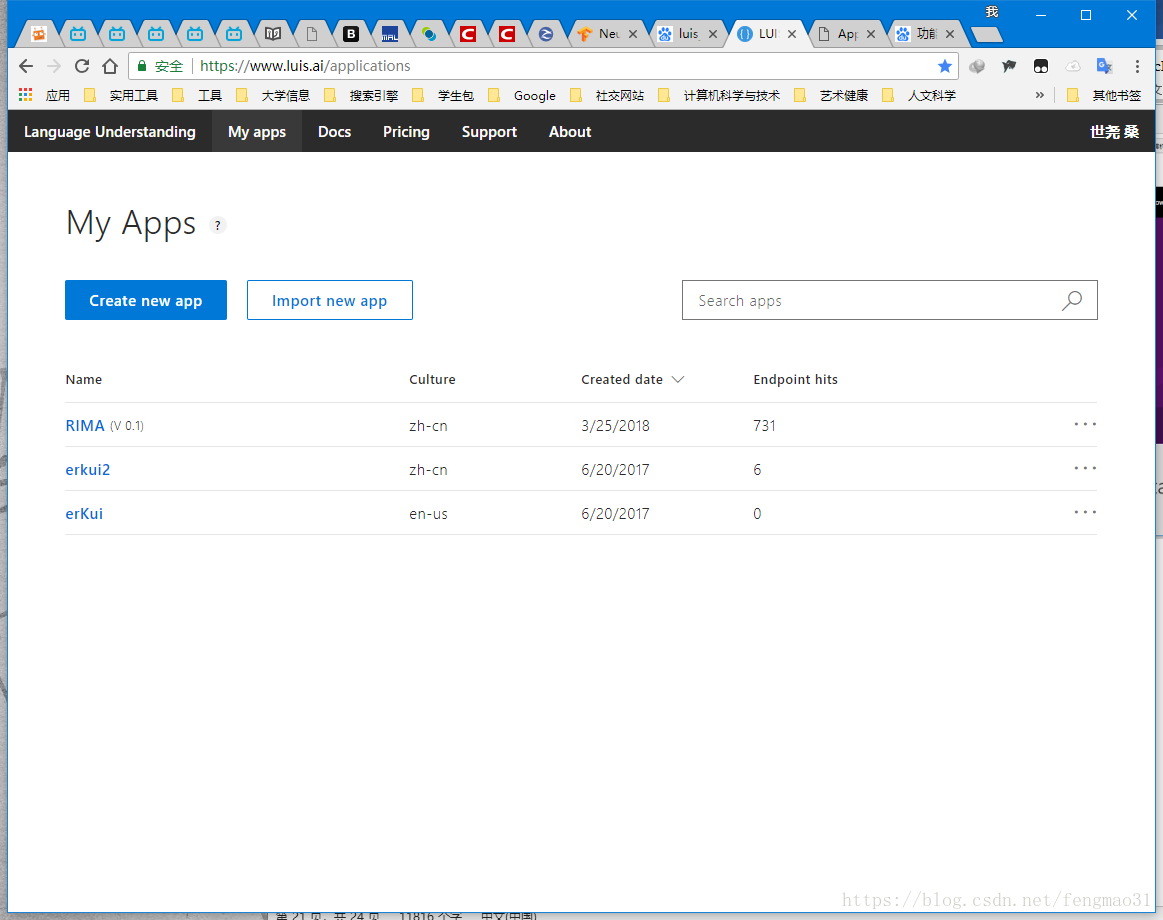Open the Support page
Viewport: 1163px width, 920px height.
point(490,131)
